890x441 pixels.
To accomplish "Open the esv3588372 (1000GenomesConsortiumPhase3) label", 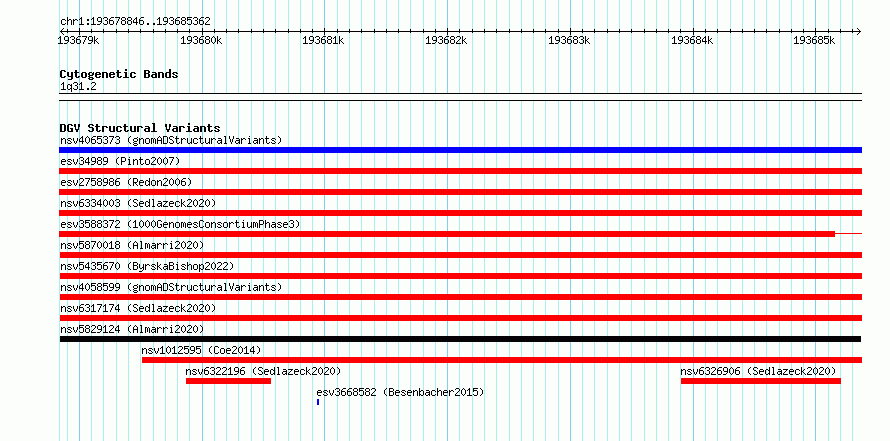I will coord(180,224).
